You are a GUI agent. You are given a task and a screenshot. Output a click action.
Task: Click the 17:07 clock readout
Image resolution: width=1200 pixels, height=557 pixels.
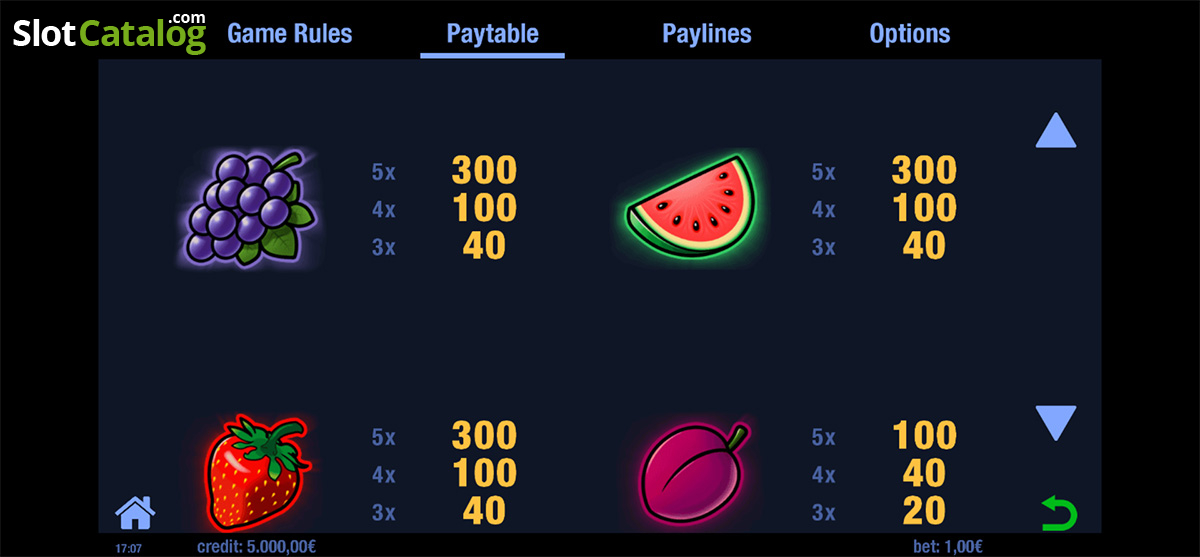127,547
